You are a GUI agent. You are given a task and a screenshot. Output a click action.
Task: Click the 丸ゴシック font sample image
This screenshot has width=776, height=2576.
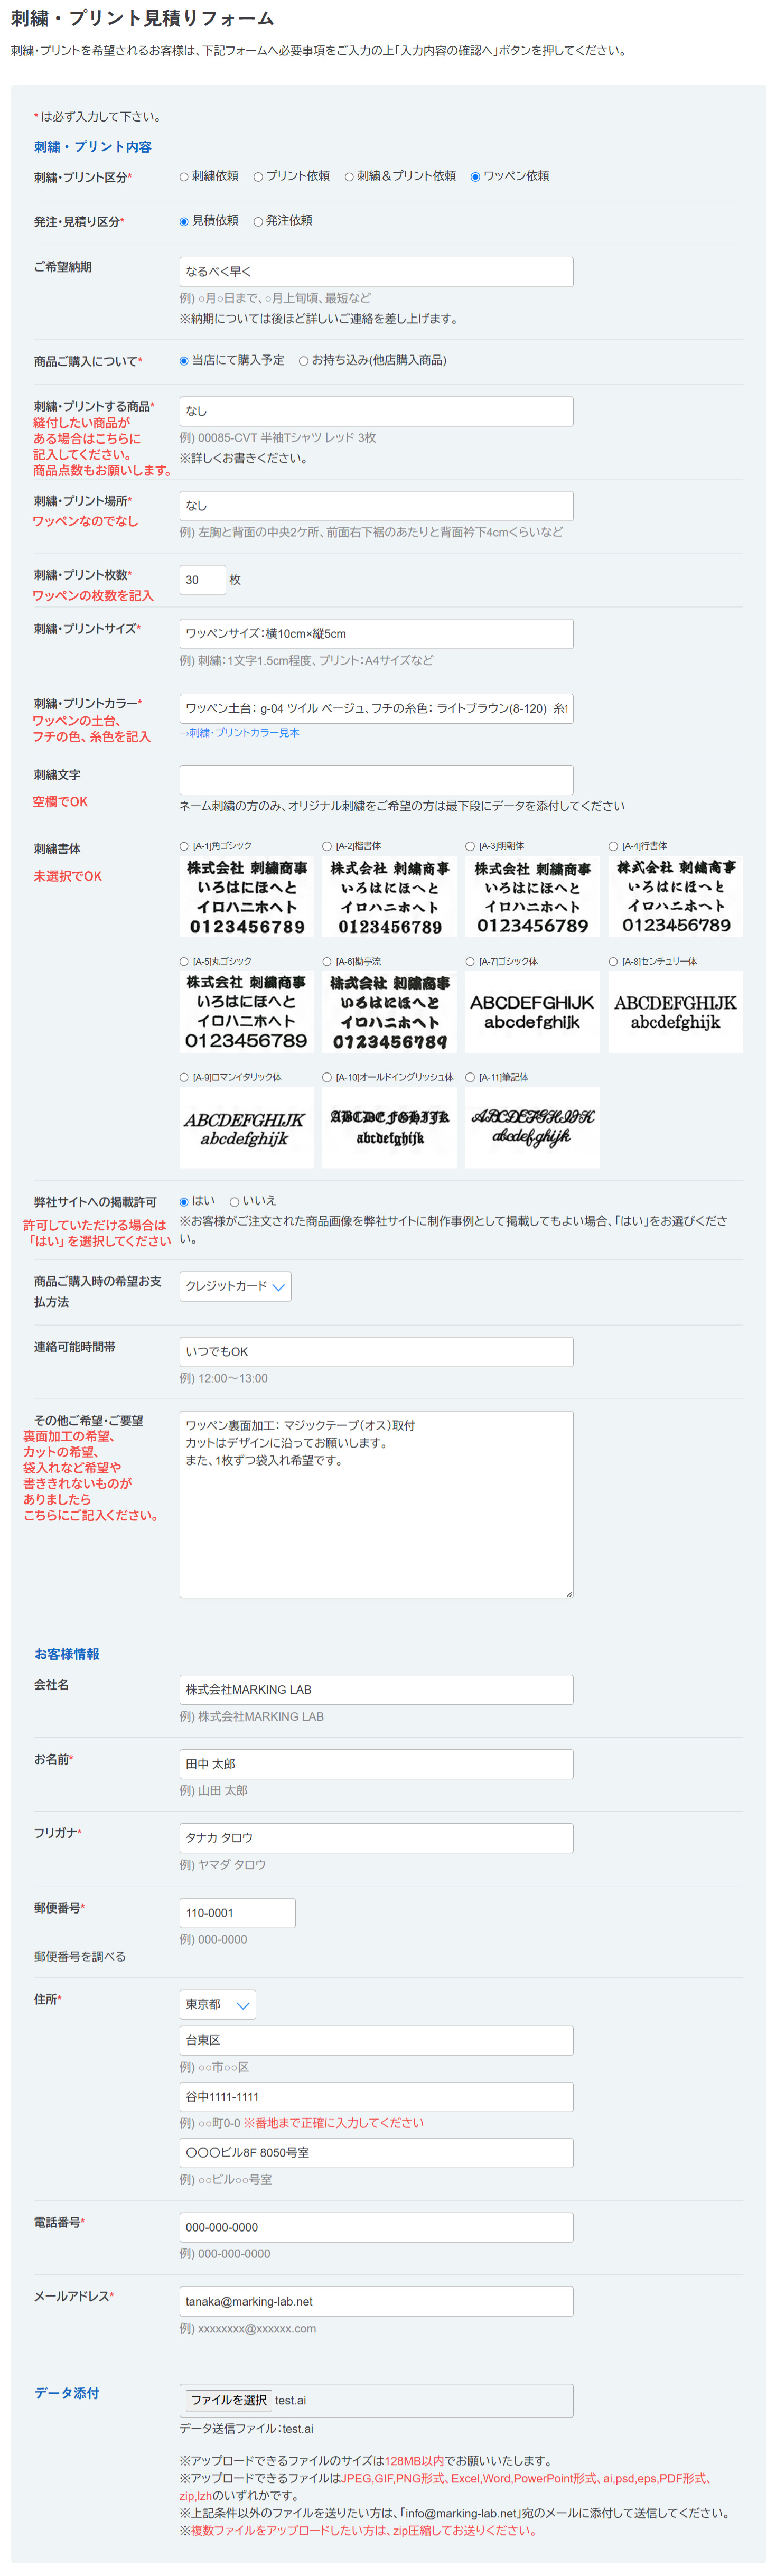(246, 1012)
